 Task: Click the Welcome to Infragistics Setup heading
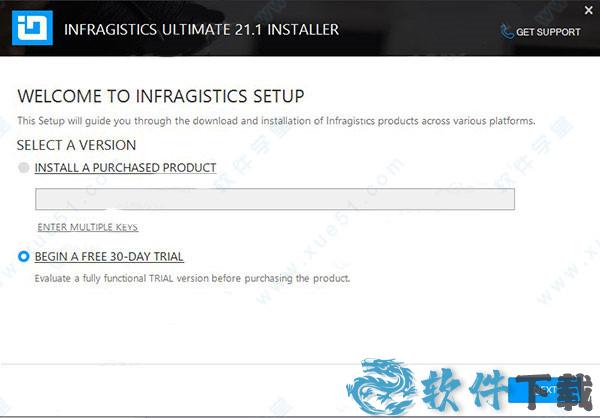coord(161,96)
